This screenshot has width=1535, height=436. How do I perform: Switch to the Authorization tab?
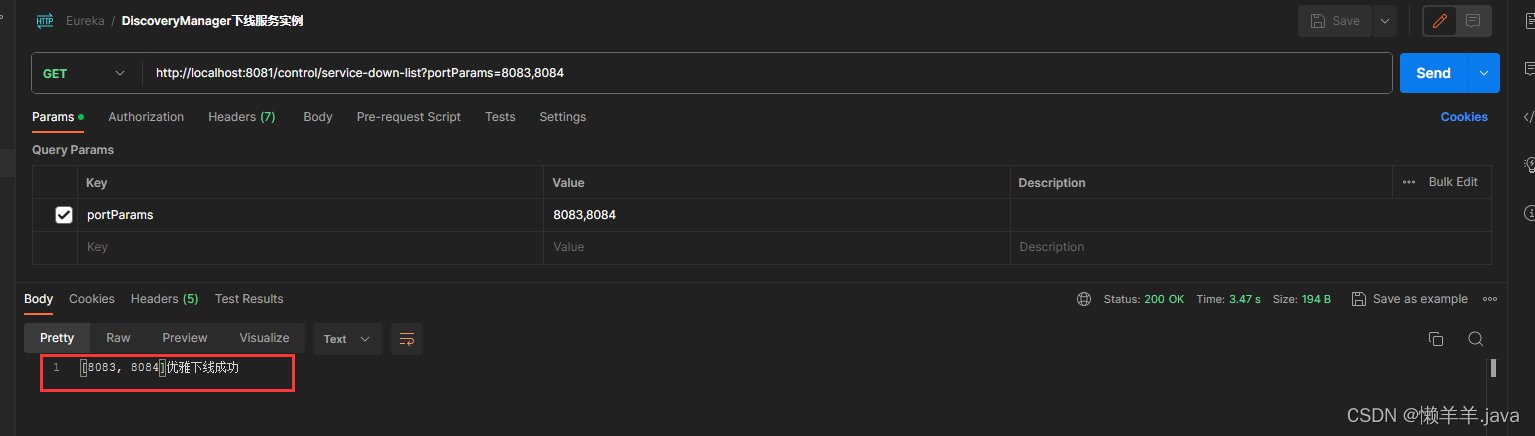(x=146, y=117)
